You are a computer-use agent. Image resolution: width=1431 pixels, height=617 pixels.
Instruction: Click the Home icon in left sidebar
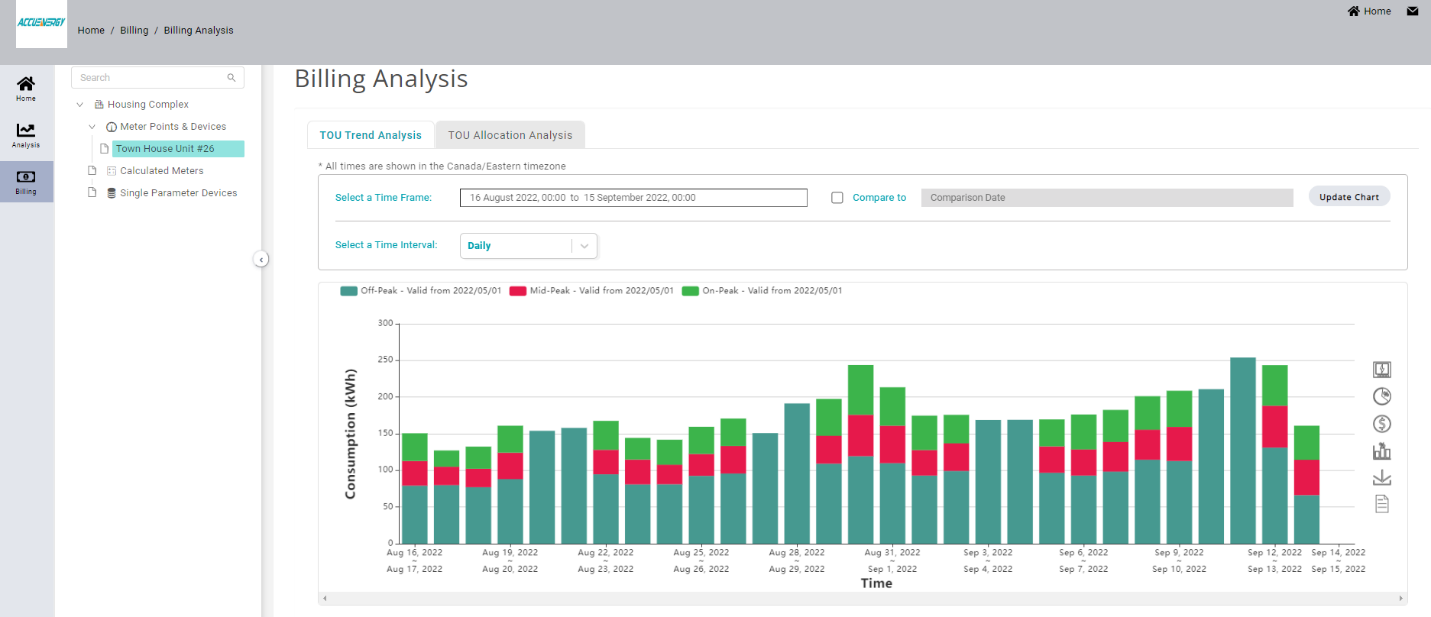tap(26, 88)
